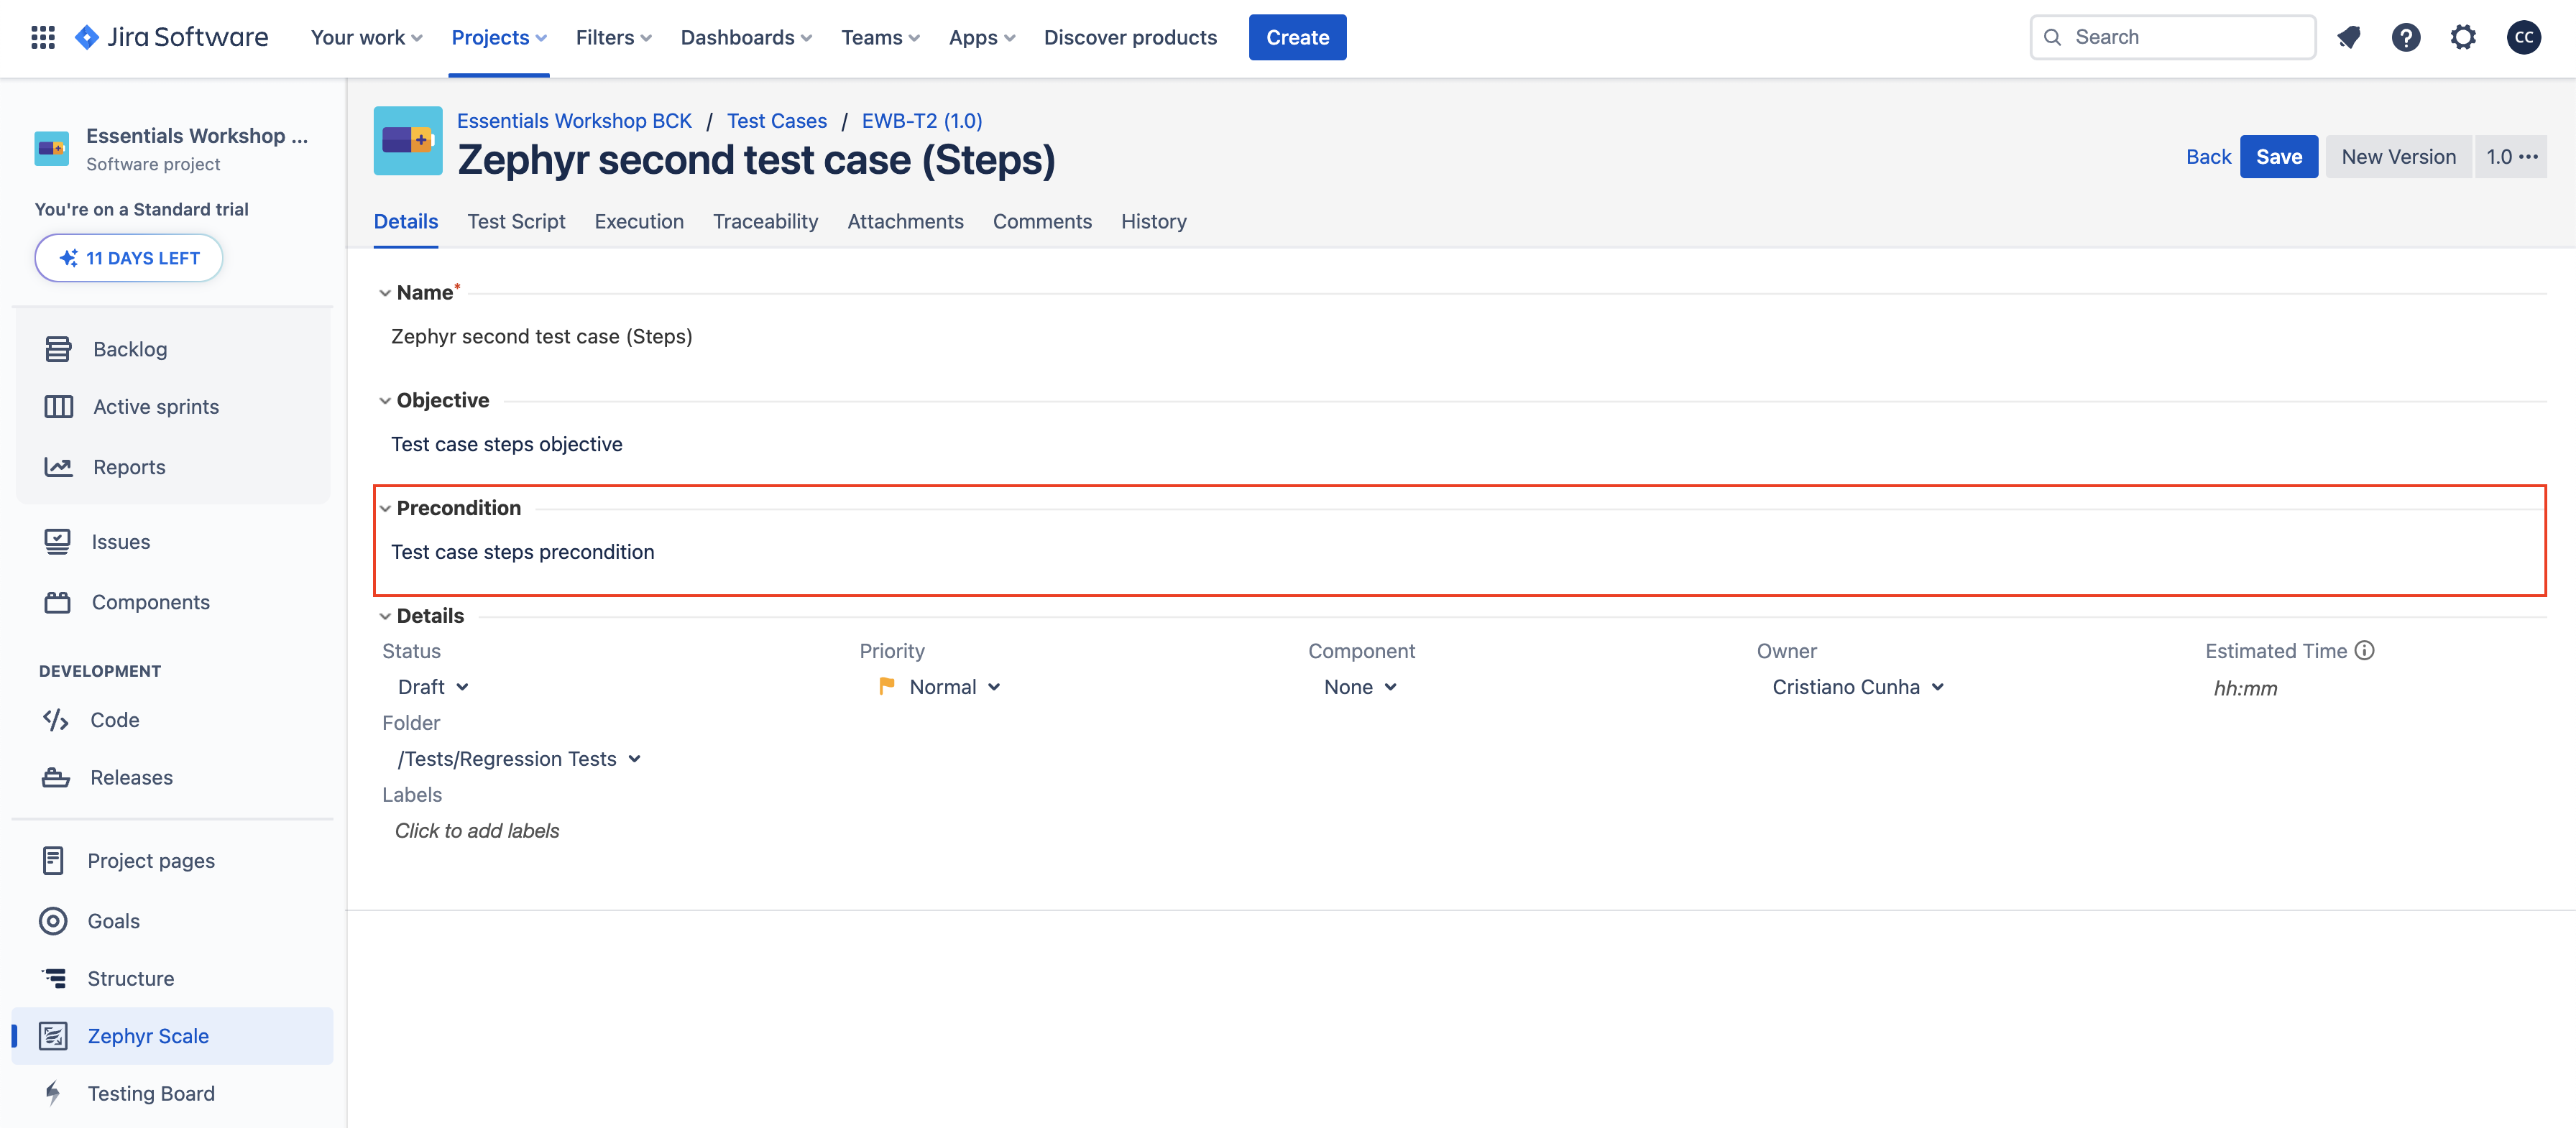This screenshot has height=1128, width=2576.
Task: Collapse the Name section chevron
Action: (x=385, y=293)
